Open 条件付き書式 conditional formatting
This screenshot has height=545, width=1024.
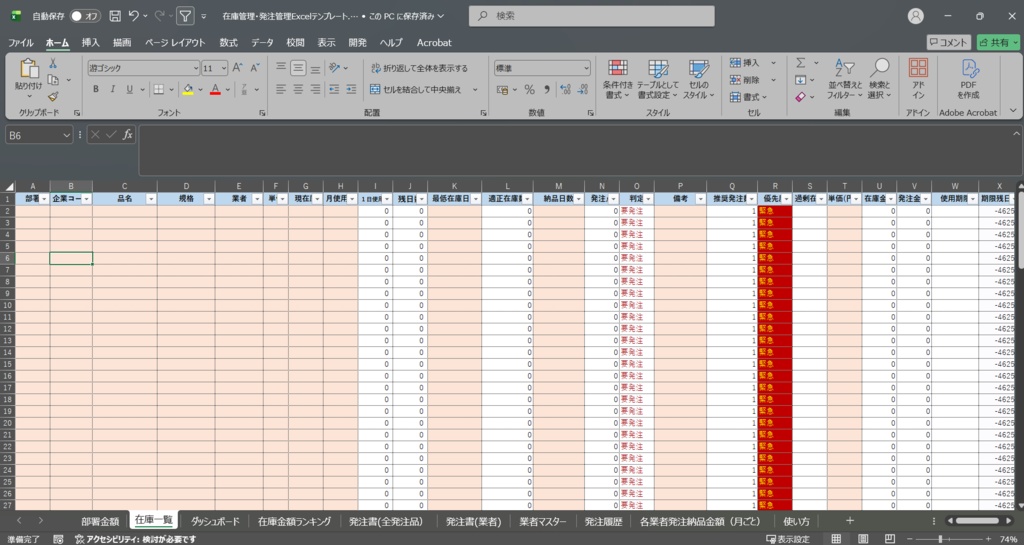coord(618,80)
